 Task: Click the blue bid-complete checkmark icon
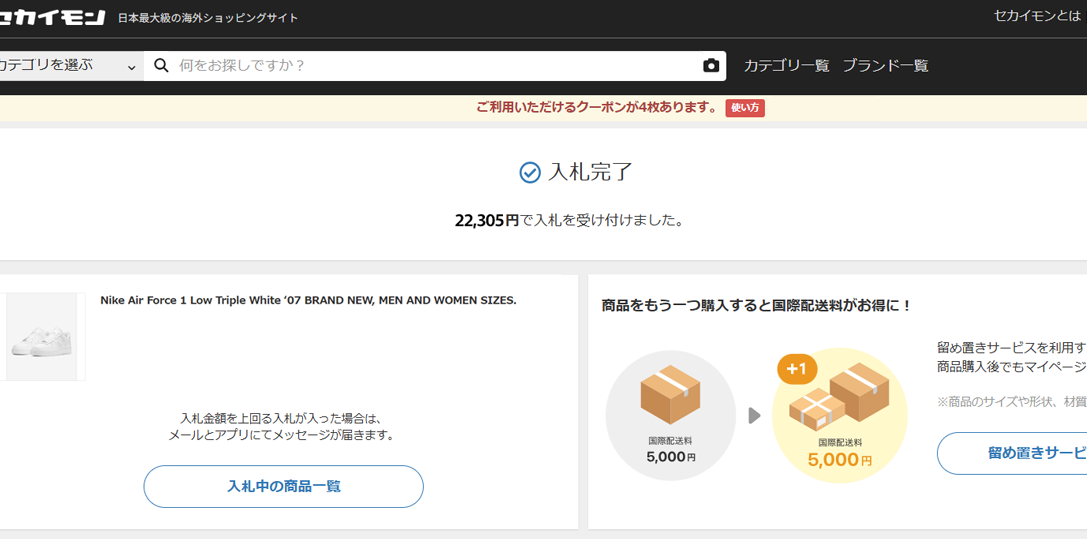click(530, 173)
